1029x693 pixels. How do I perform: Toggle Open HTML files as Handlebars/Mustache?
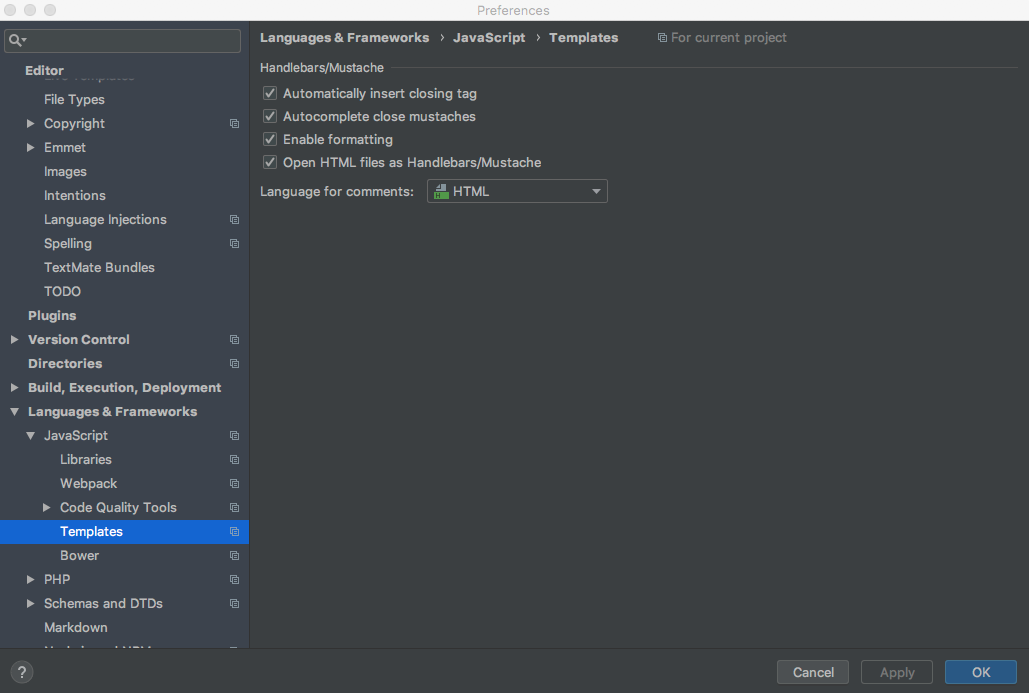(270, 162)
